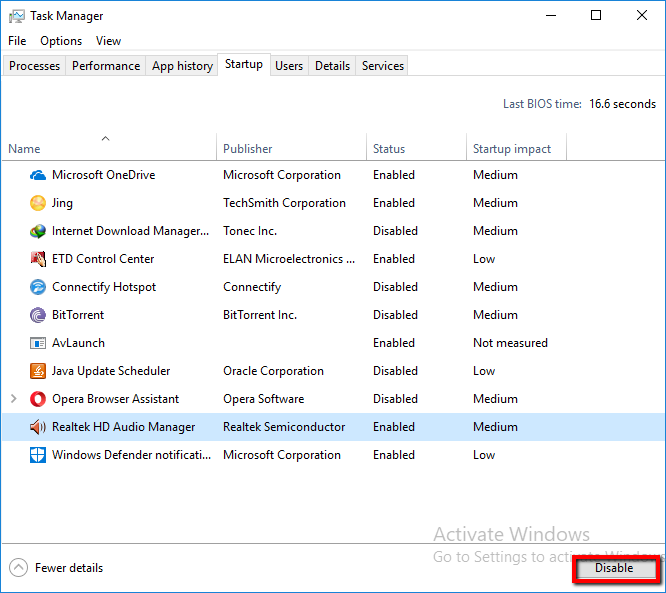
Task: Select the Microsoft OneDrive row name
Action: pos(104,175)
